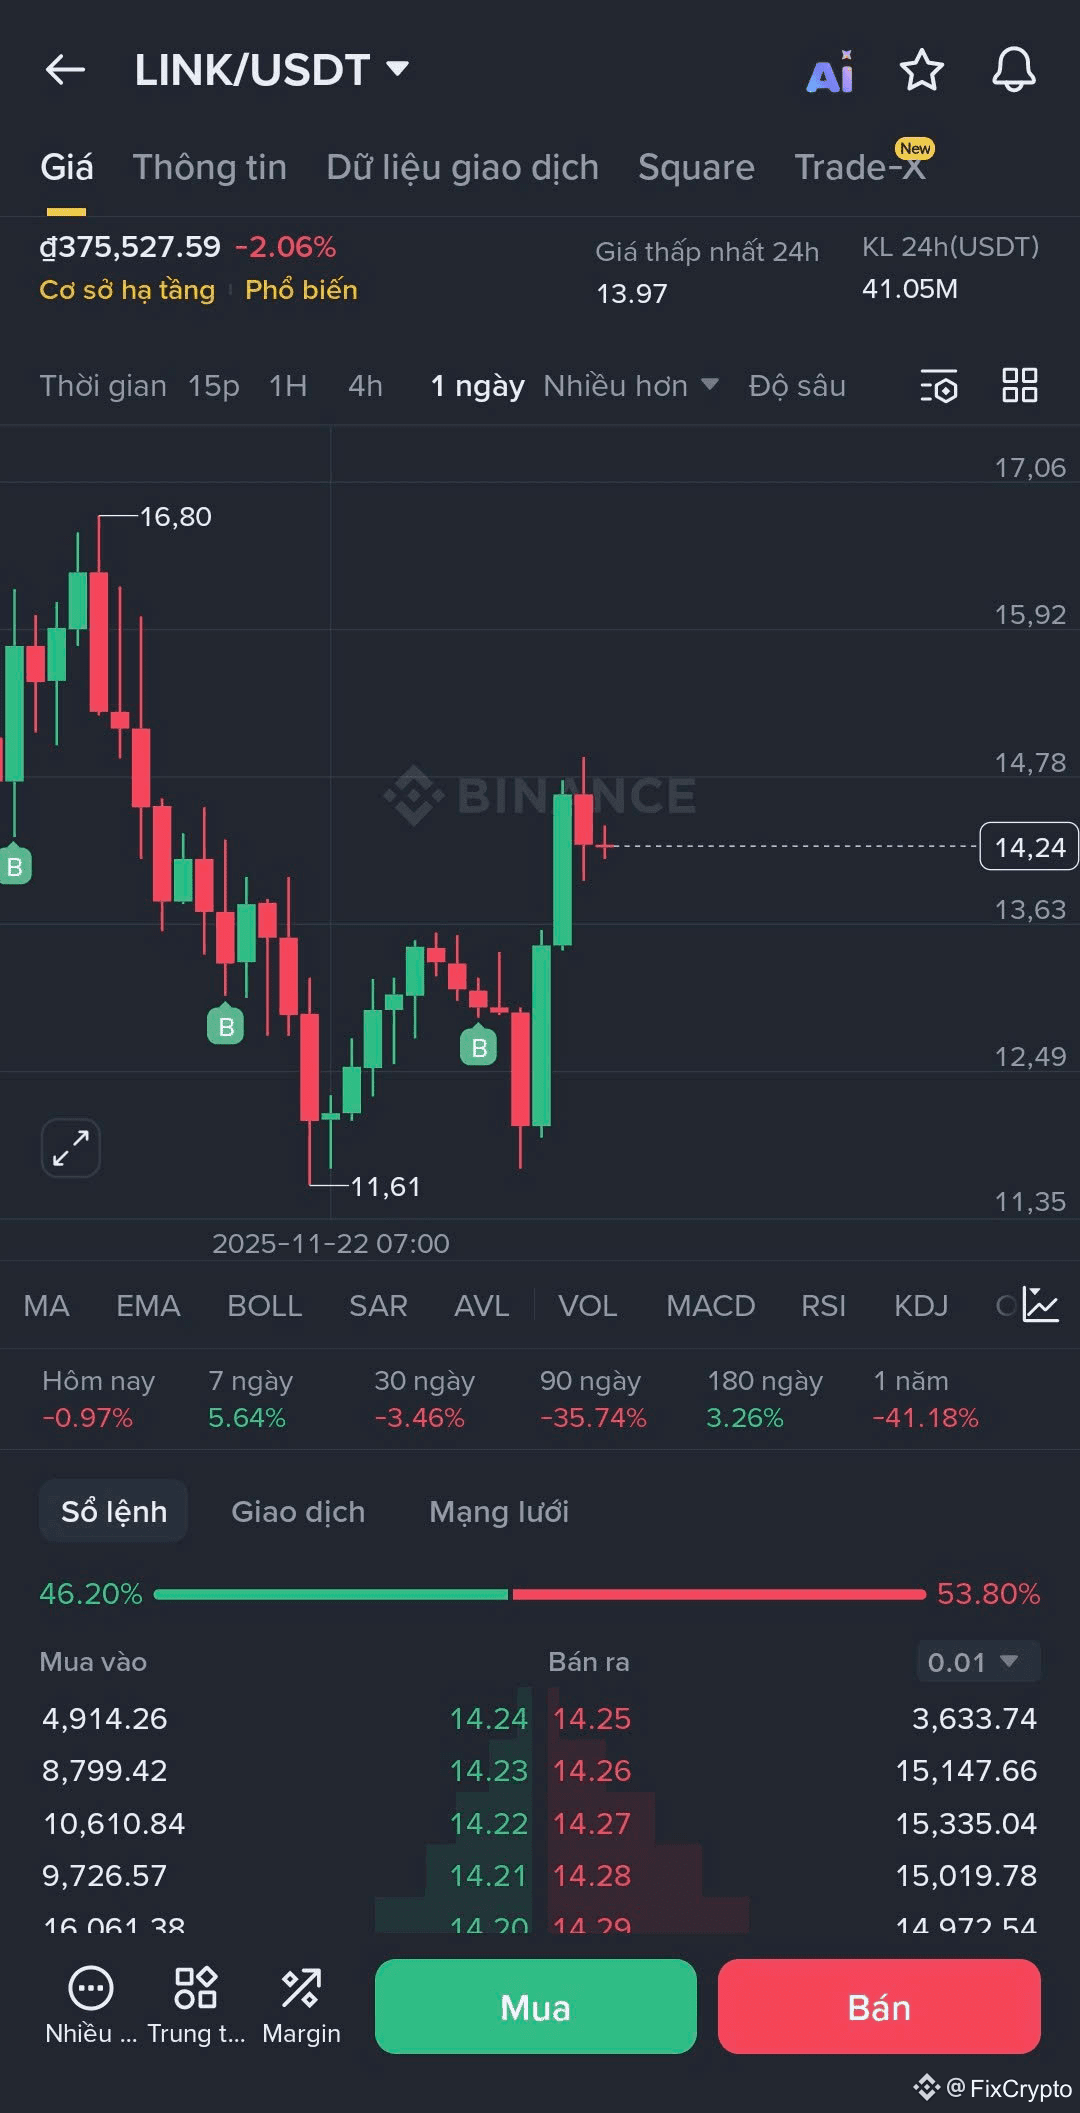Open Trung tâm hub icon
Image resolution: width=1080 pixels, height=2113 pixels.
tap(196, 2005)
